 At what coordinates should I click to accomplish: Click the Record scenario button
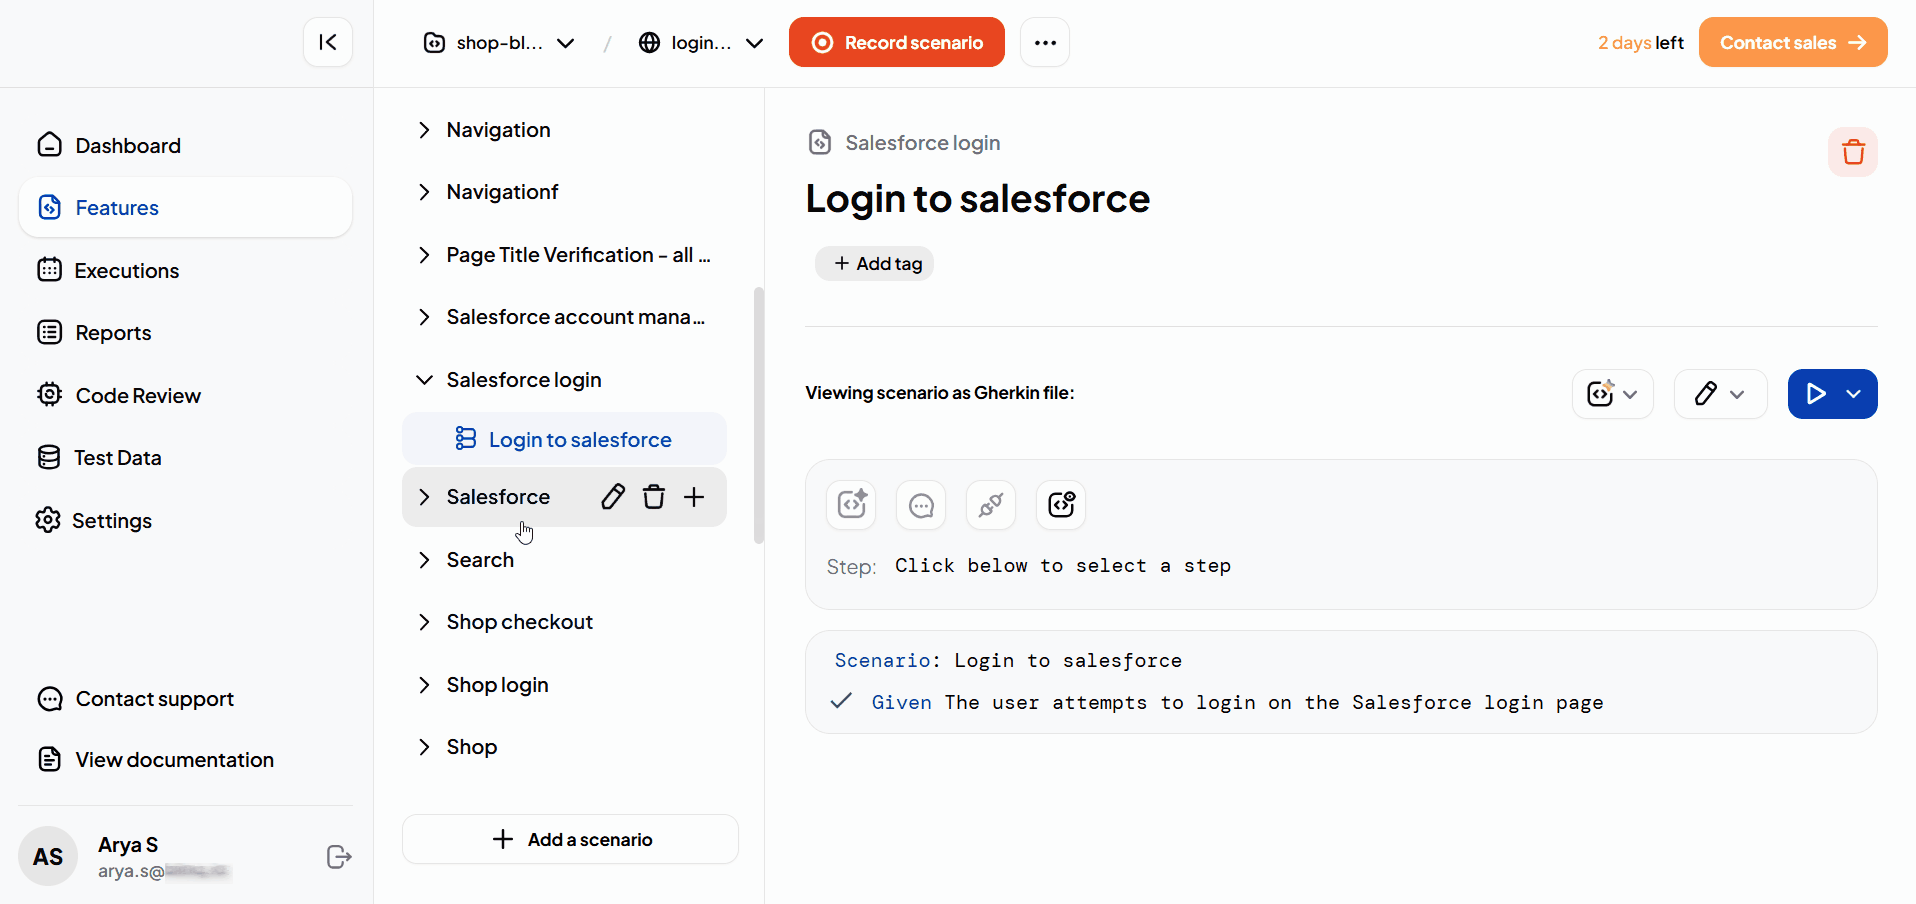pyautogui.click(x=896, y=42)
